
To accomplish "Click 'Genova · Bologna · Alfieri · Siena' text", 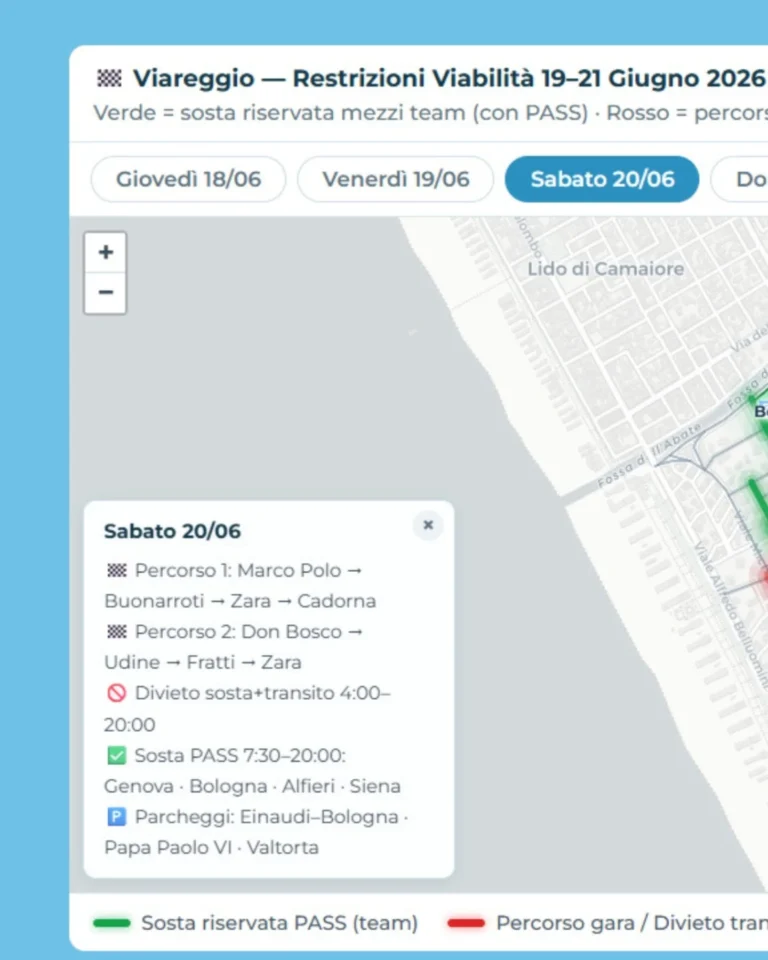I will (x=252, y=786).
